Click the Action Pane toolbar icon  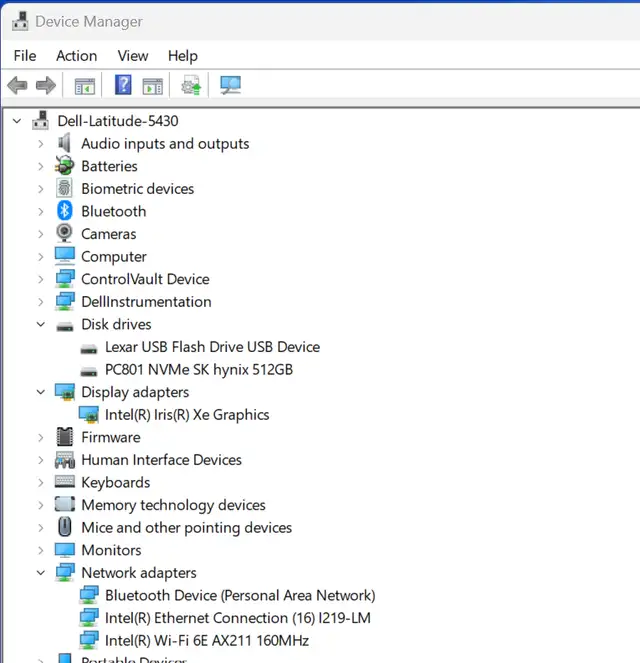click(153, 86)
